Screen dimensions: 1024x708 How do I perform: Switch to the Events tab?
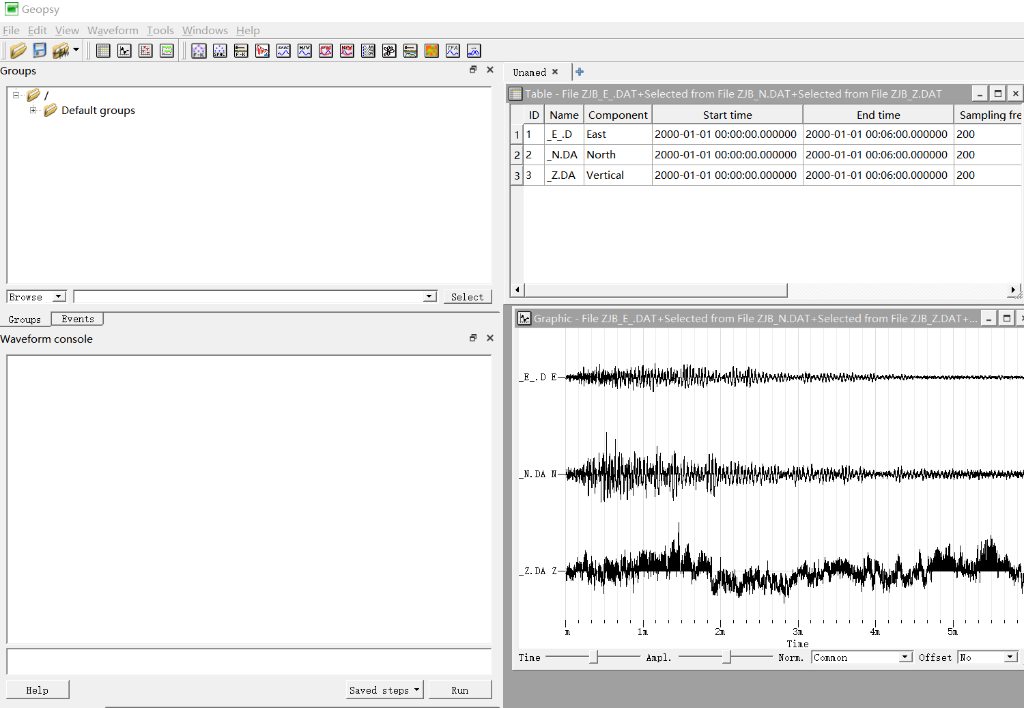pos(77,319)
